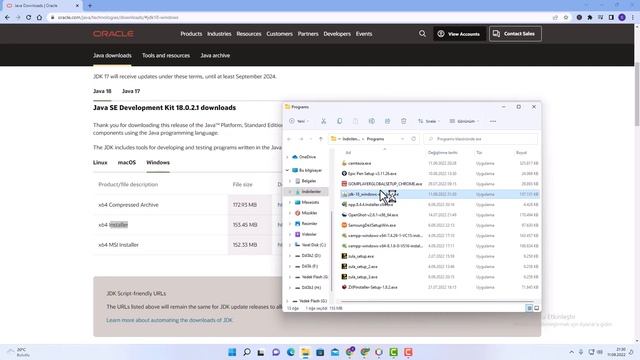
Task: Open Chat icon on taskbar
Action: (276, 352)
